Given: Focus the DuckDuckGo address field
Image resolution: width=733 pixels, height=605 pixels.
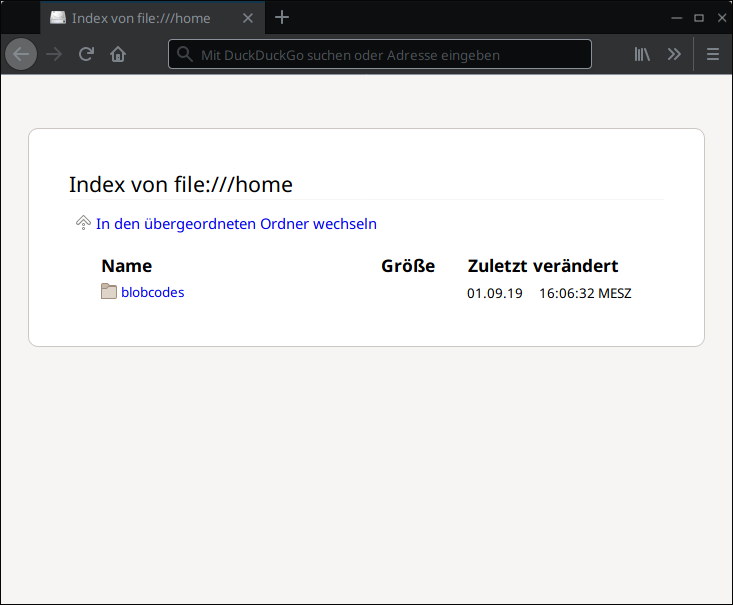Looking at the screenshot, I should [x=380, y=54].
